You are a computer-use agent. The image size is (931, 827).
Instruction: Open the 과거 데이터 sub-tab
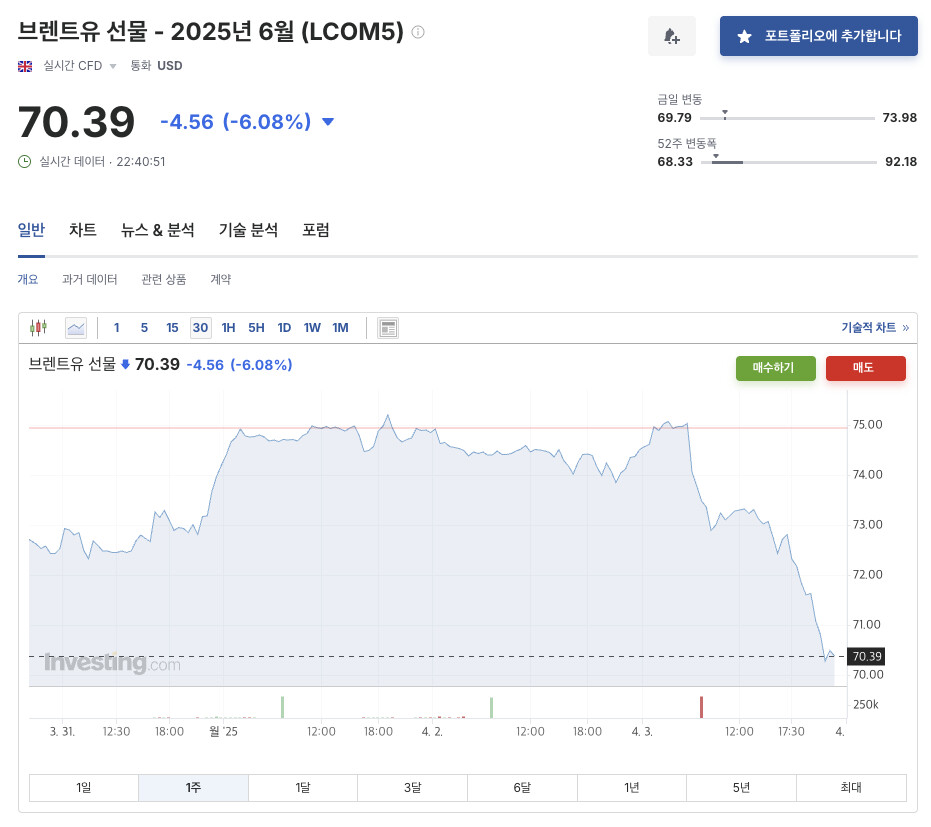click(x=89, y=279)
